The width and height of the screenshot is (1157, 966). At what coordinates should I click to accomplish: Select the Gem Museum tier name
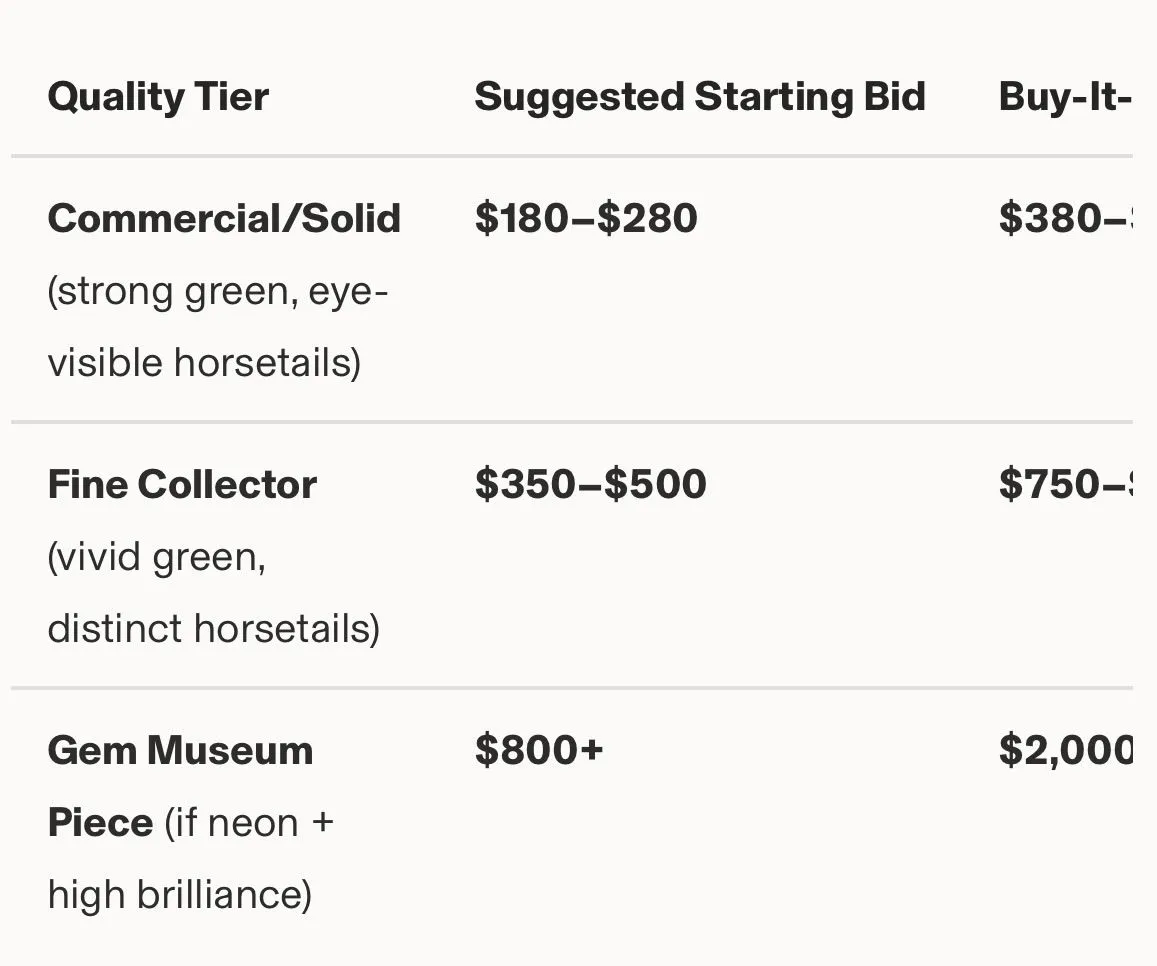(180, 751)
